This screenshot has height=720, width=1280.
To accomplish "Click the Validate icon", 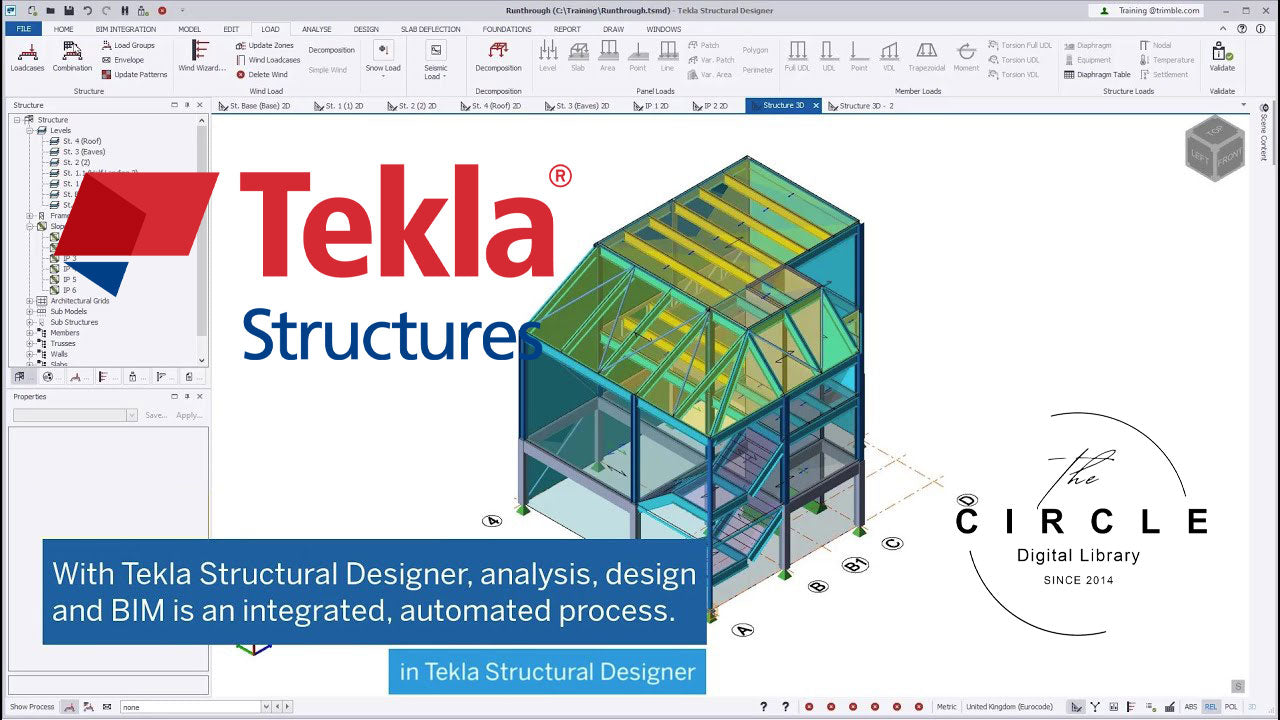I will tap(1222, 51).
